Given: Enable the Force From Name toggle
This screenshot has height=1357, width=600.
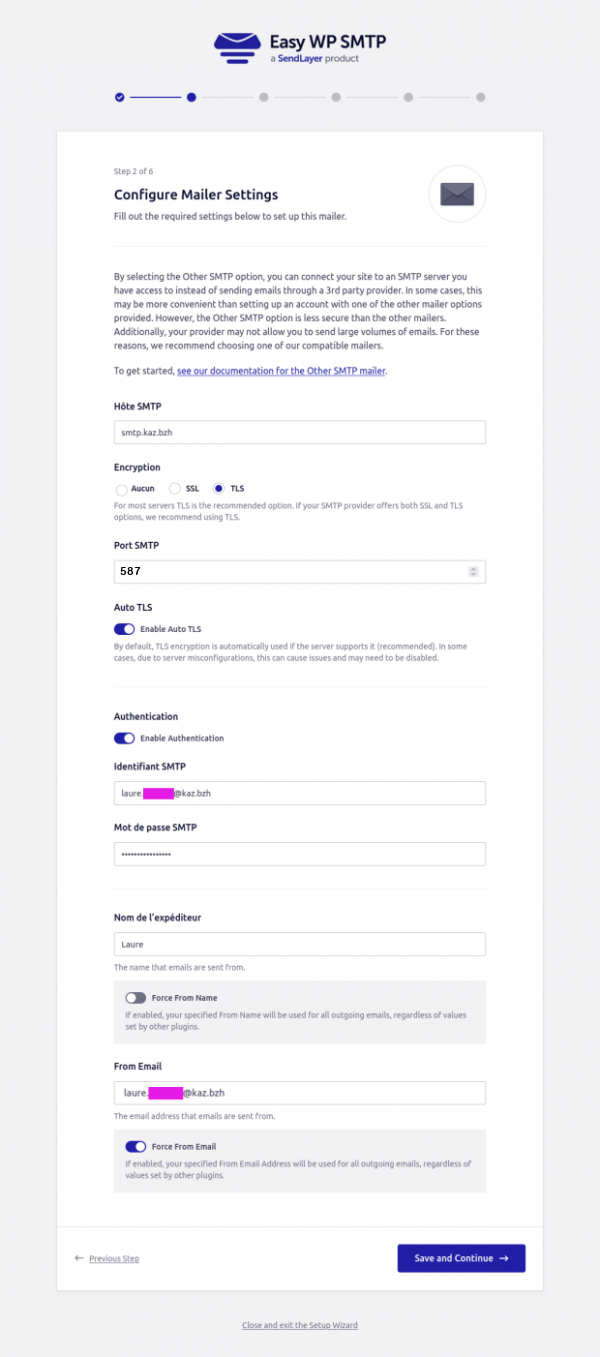Looking at the screenshot, I should 135,998.
